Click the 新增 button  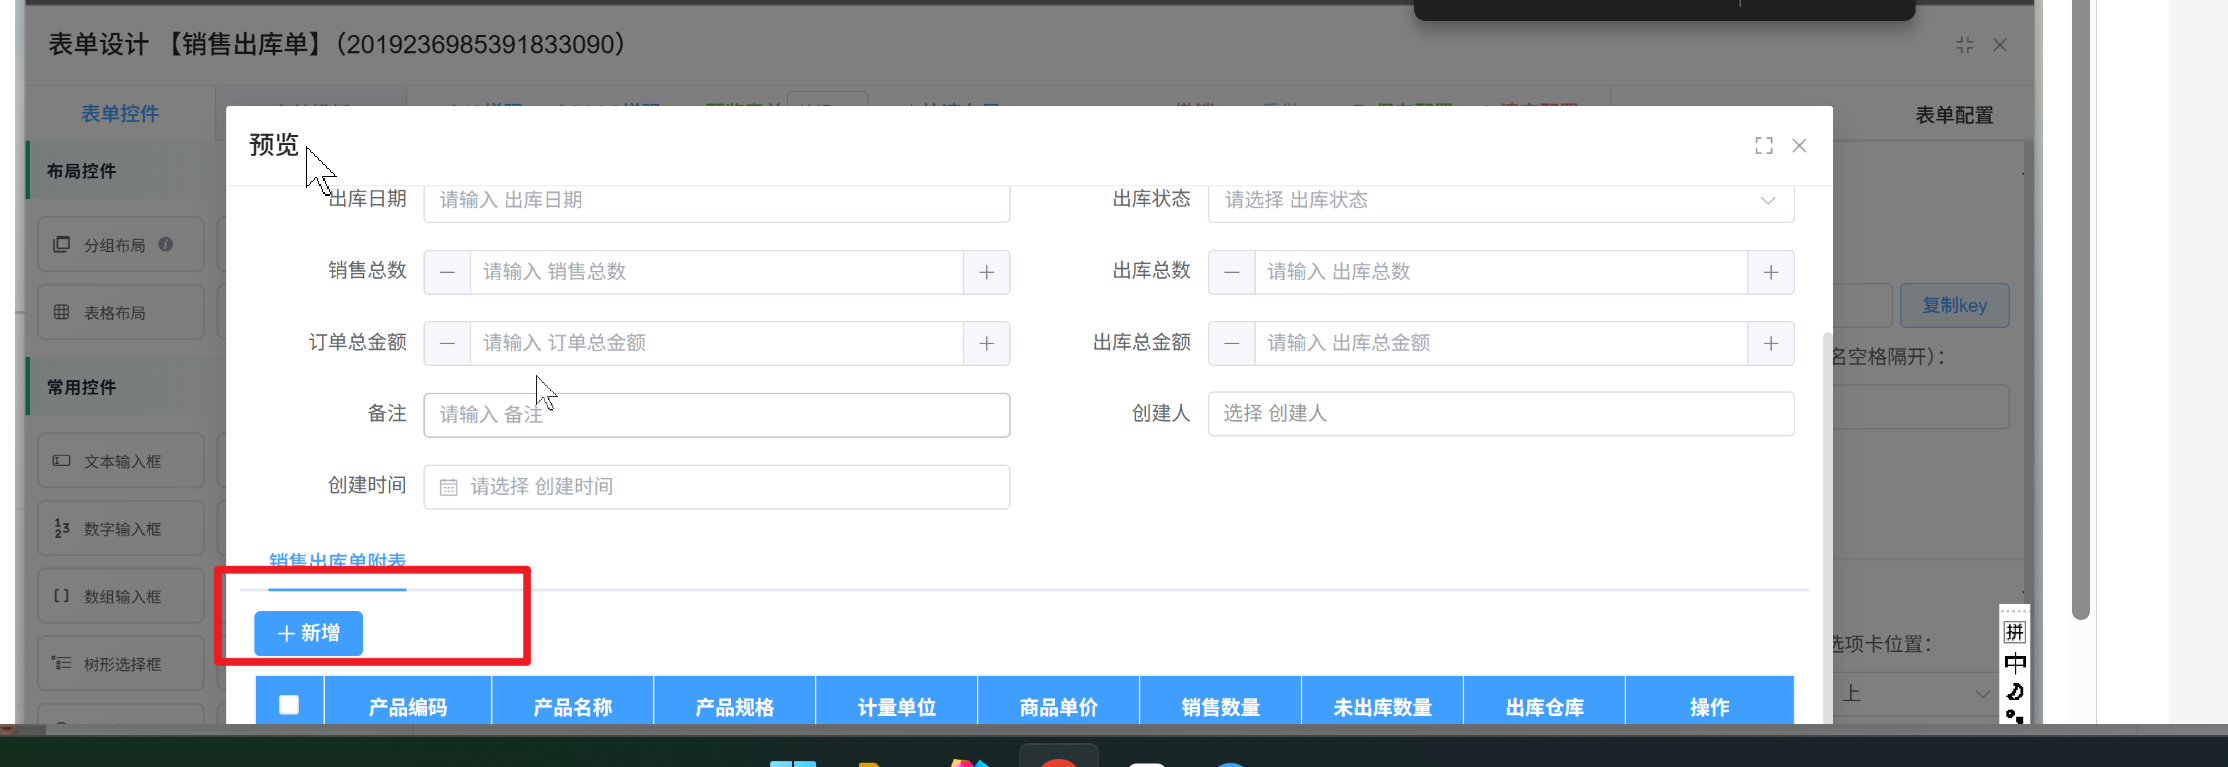308,633
